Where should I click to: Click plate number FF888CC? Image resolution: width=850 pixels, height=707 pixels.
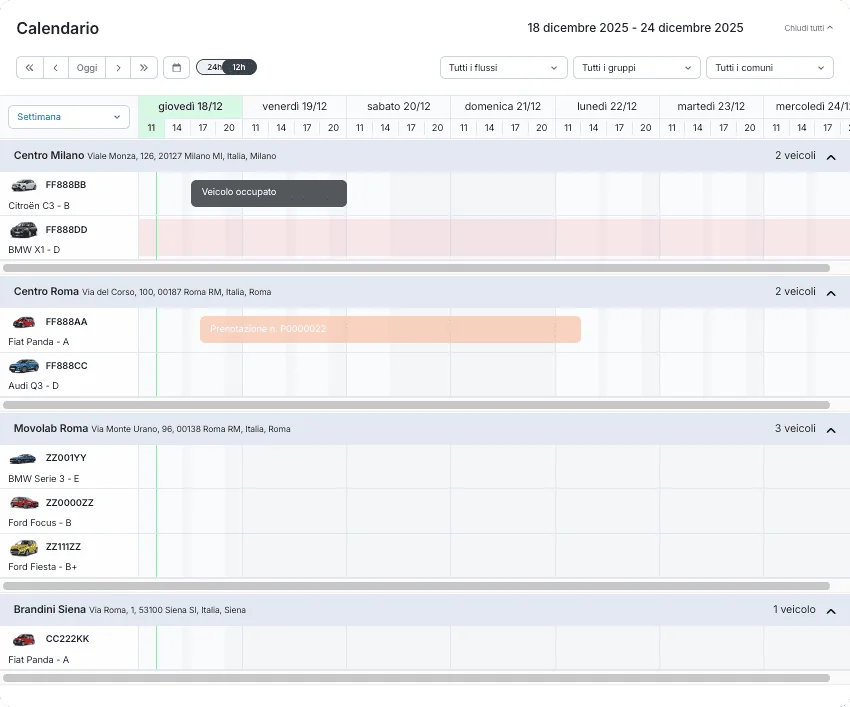[66, 366]
